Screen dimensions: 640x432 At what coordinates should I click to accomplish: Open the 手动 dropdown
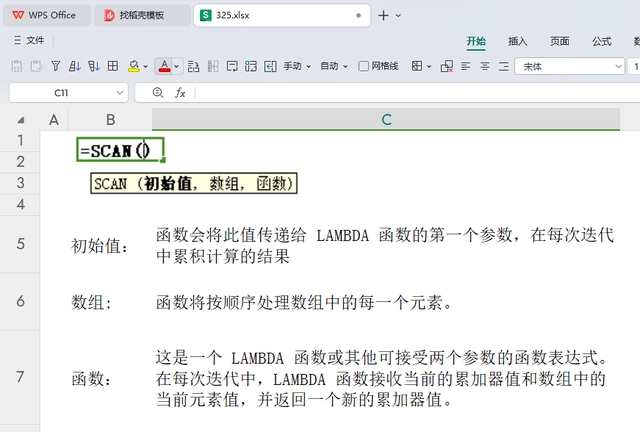tap(297, 66)
